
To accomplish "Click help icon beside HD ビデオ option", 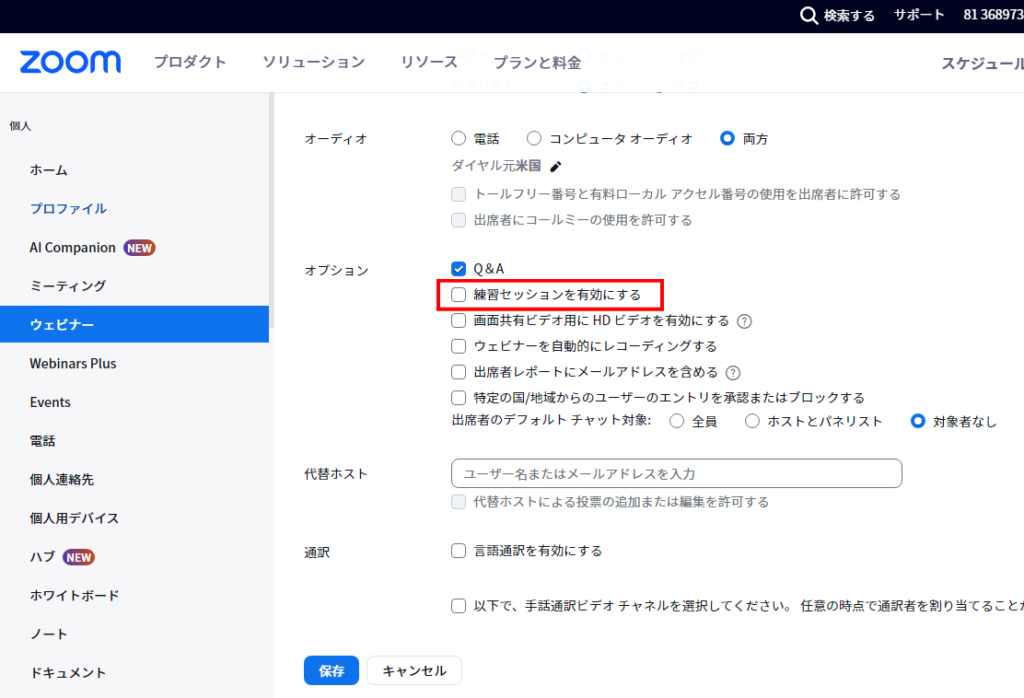I will click(x=744, y=321).
